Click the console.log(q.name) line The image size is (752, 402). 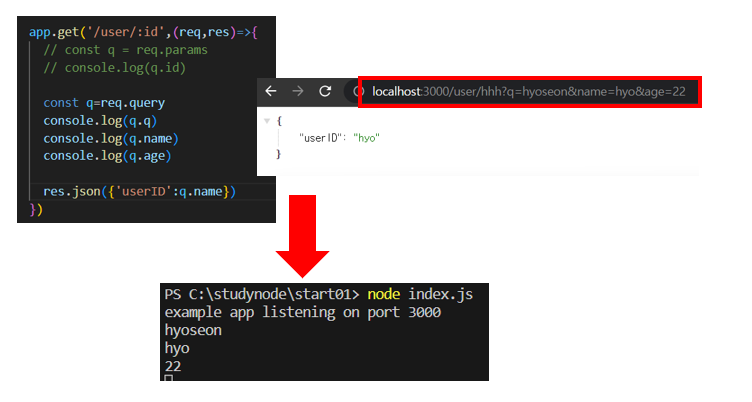111,139
